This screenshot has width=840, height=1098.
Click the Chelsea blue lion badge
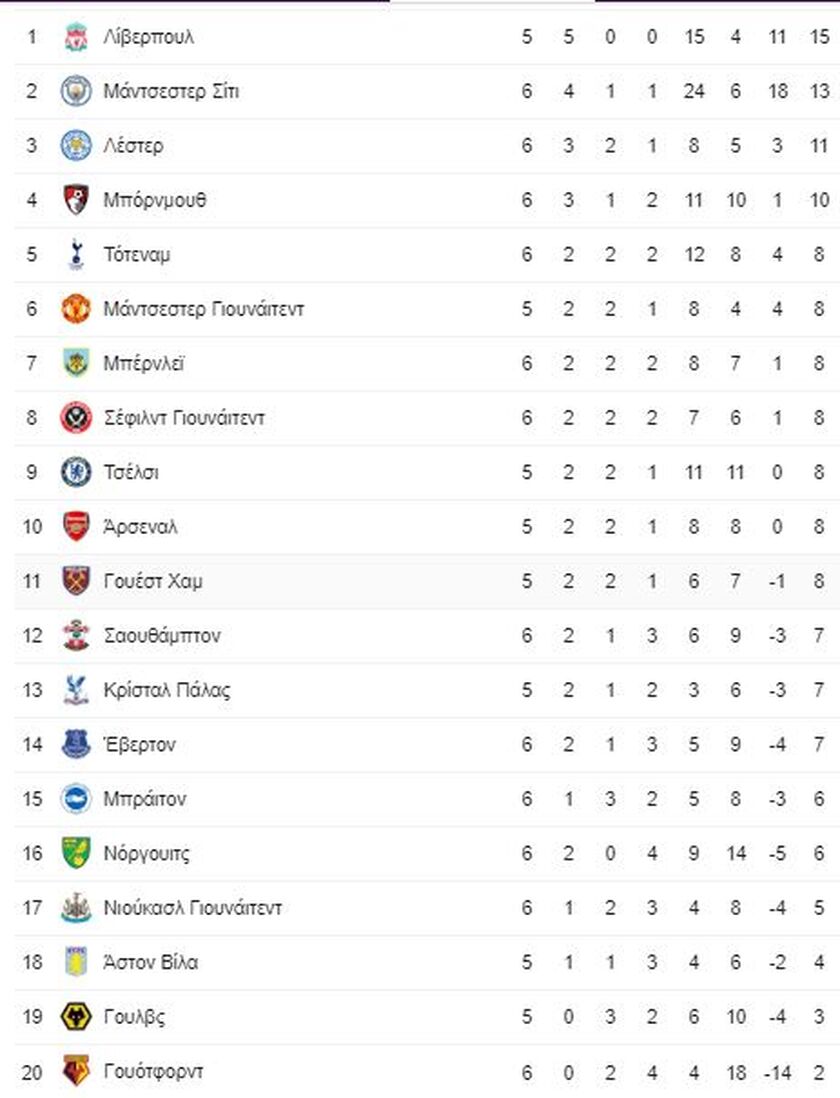coord(76,472)
